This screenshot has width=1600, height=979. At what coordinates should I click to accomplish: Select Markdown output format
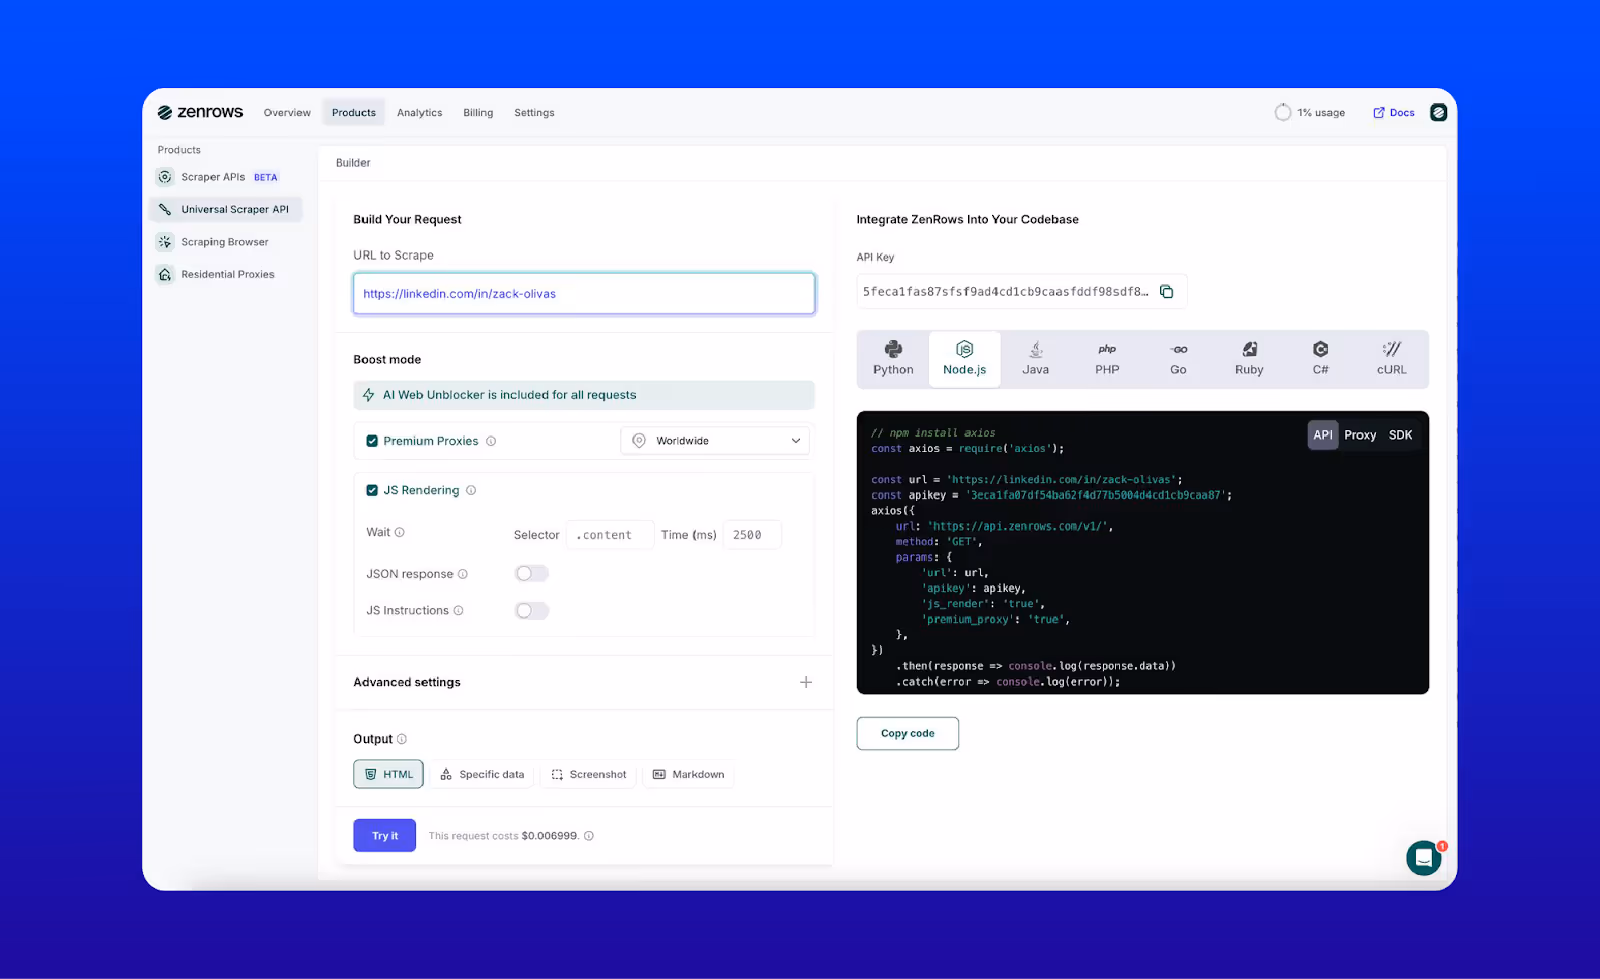pos(688,774)
